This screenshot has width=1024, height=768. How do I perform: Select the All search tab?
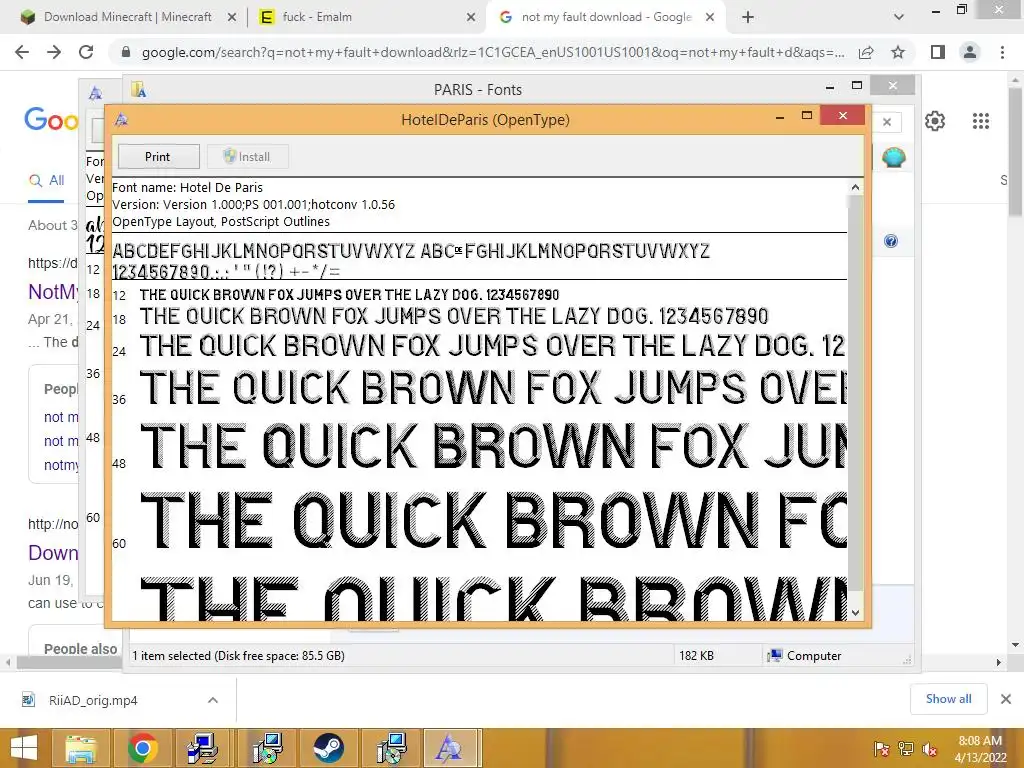(x=46, y=181)
